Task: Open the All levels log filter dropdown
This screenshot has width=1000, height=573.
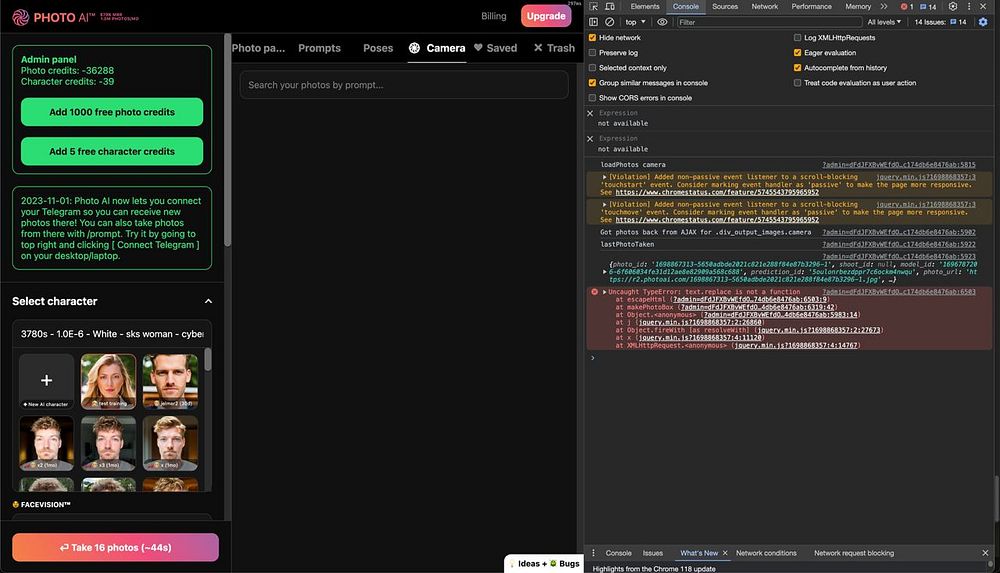Action: [x=884, y=22]
